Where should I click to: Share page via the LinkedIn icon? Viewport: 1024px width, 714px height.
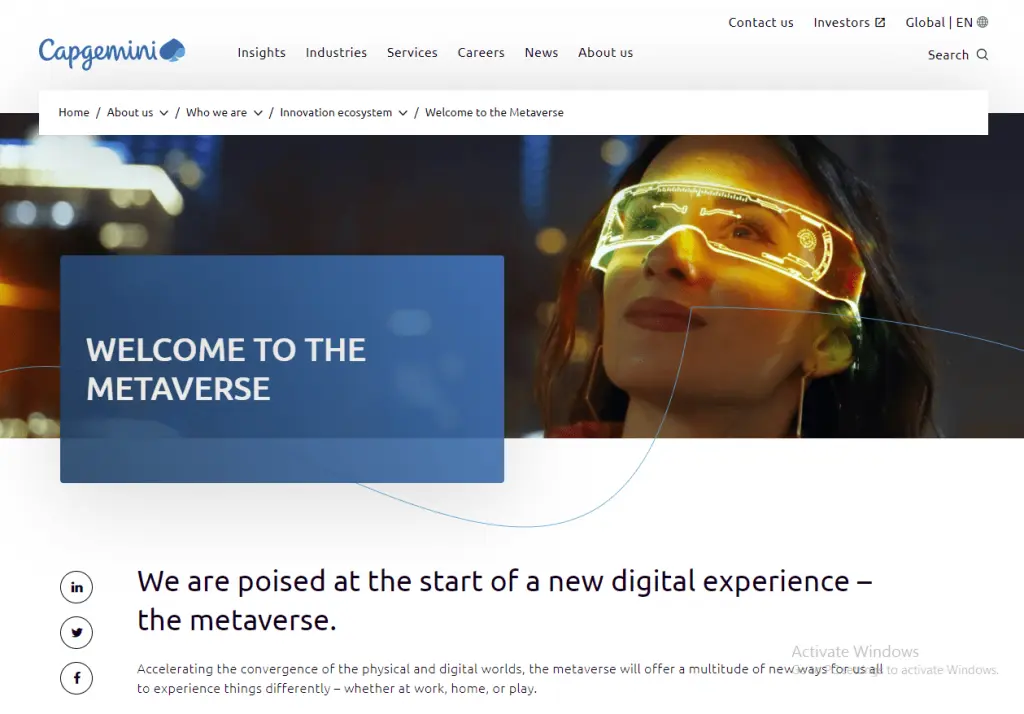click(77, 587)
